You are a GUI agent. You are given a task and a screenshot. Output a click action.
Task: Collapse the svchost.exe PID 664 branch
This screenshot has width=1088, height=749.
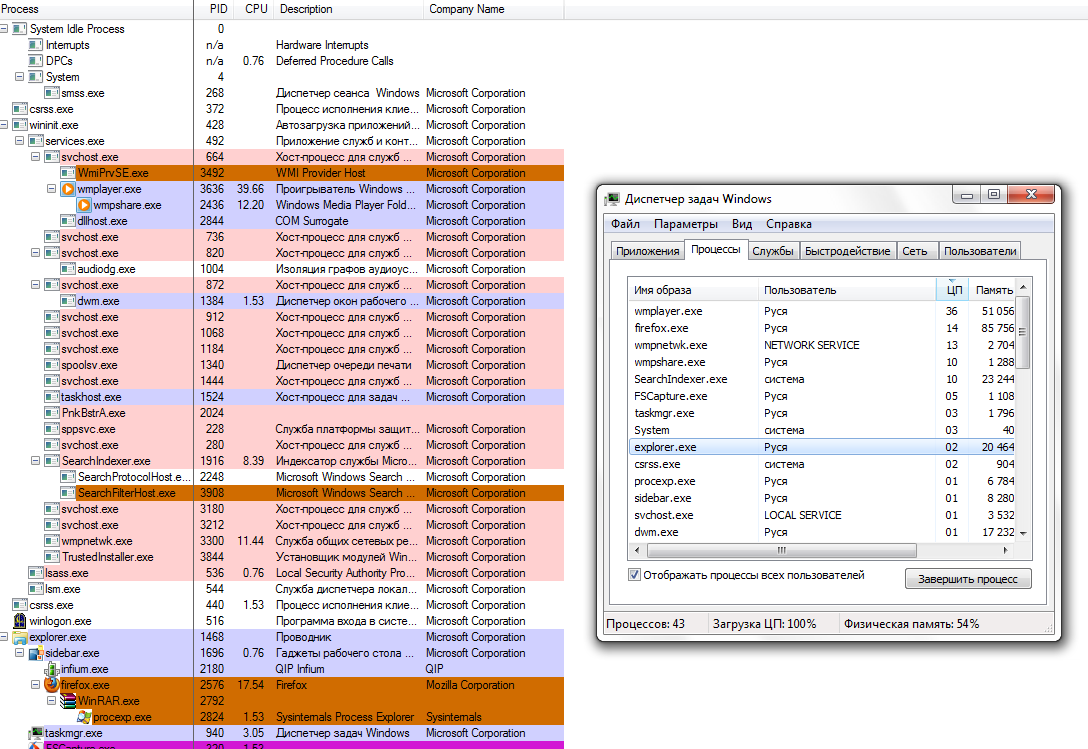pyautogui.click(x=35, y=157)
